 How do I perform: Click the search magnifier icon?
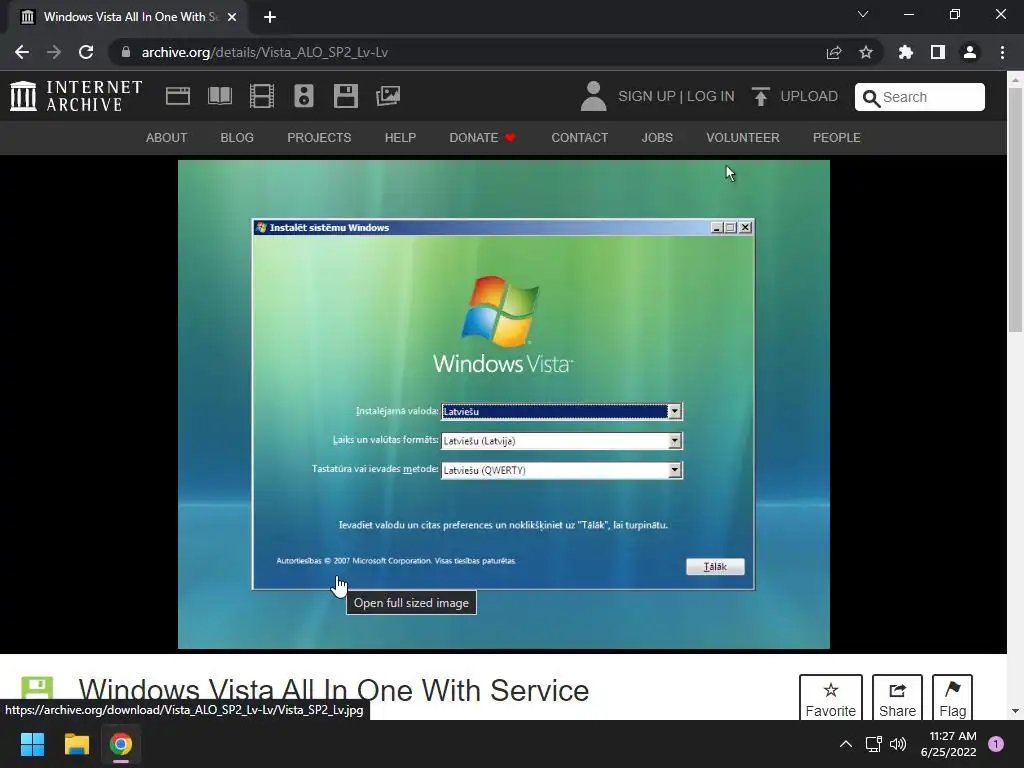click(x=871, y=98)
